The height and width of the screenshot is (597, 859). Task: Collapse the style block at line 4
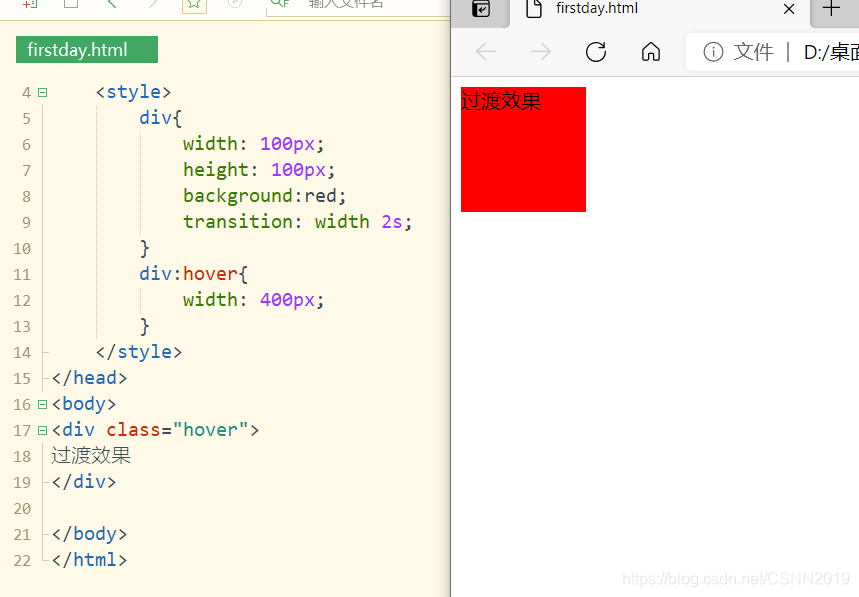coord(42,93)
